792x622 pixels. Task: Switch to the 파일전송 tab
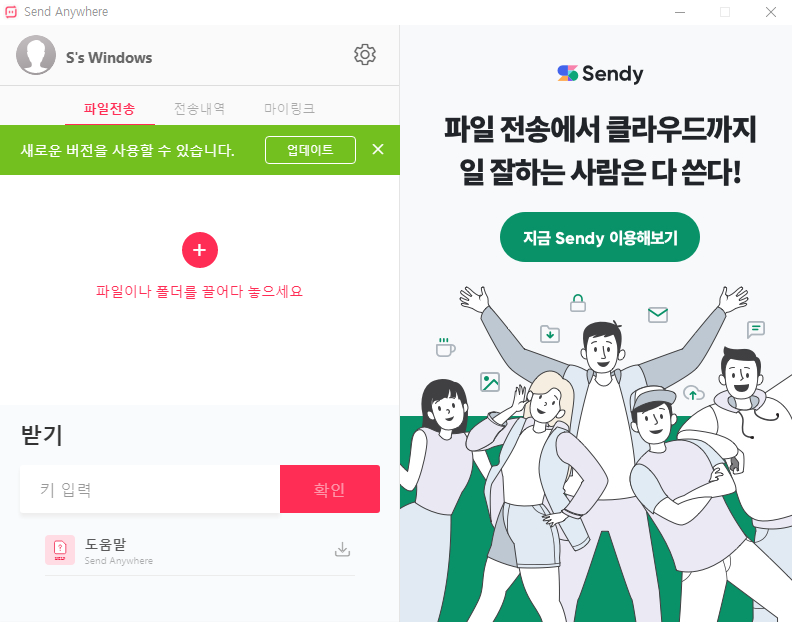(x=110, y=109)
